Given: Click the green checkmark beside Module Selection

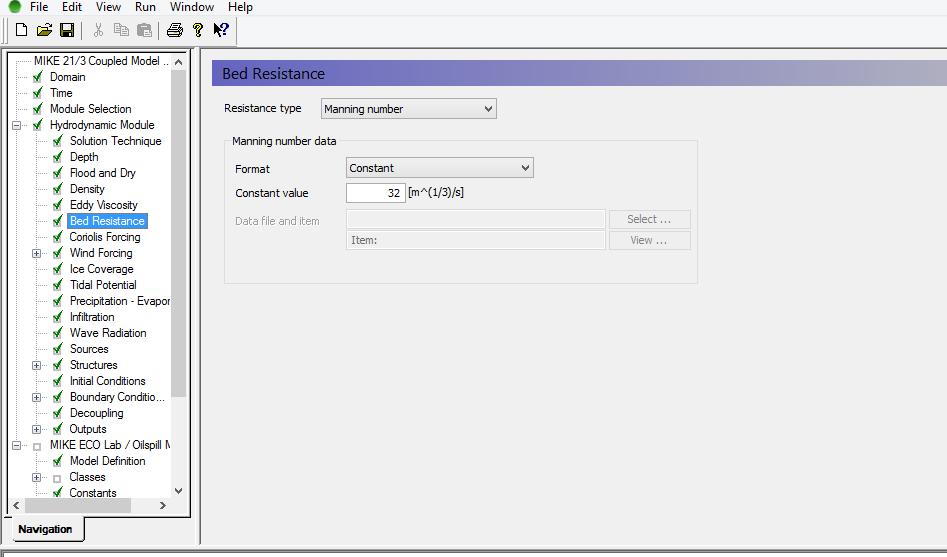Looking at the screenshot, I should pyautogui.click(x=38, y=109).
